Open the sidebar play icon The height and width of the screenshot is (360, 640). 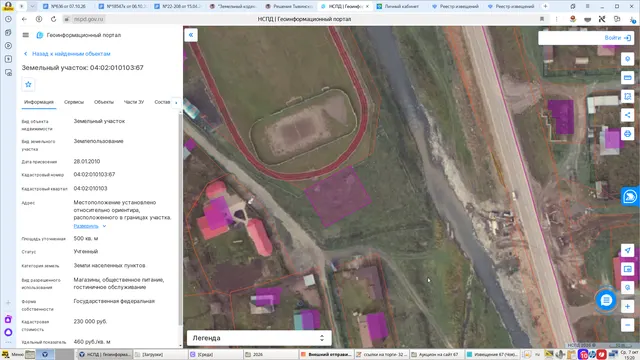[8, 46]
